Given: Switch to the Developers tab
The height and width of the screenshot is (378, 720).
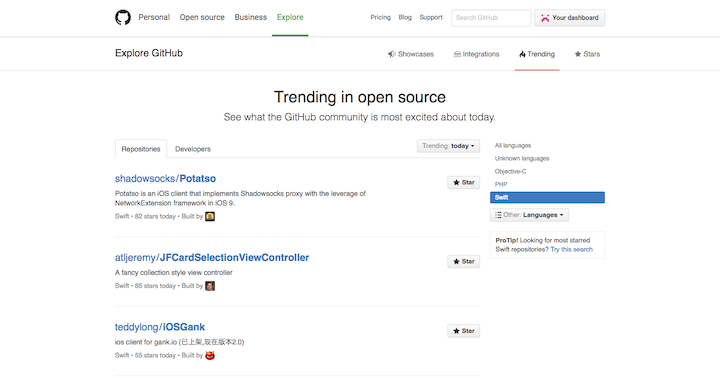Looking at the screenshot, I should (193, 149).
